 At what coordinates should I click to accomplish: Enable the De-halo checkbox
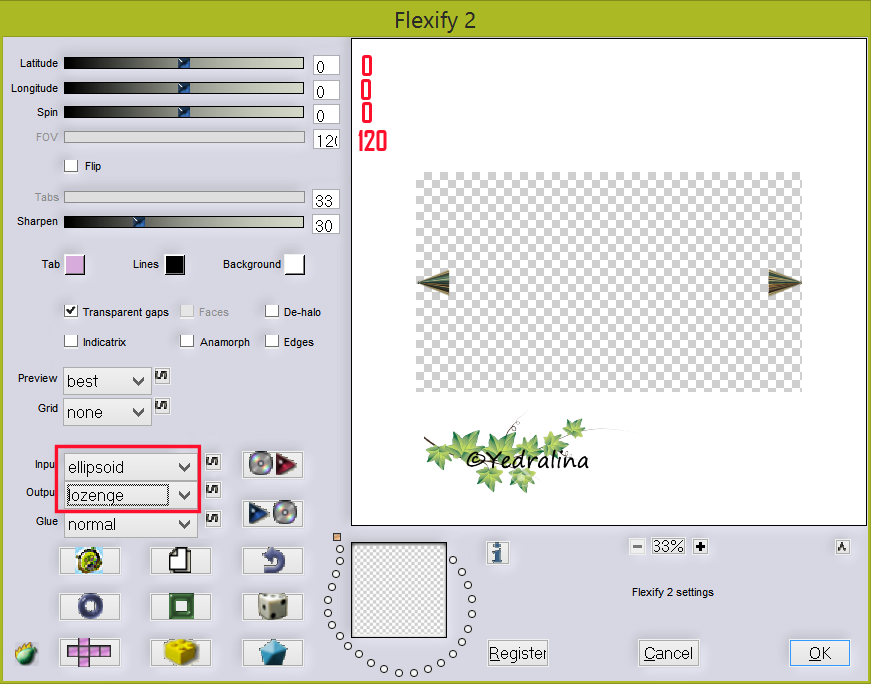click(272, 311)
